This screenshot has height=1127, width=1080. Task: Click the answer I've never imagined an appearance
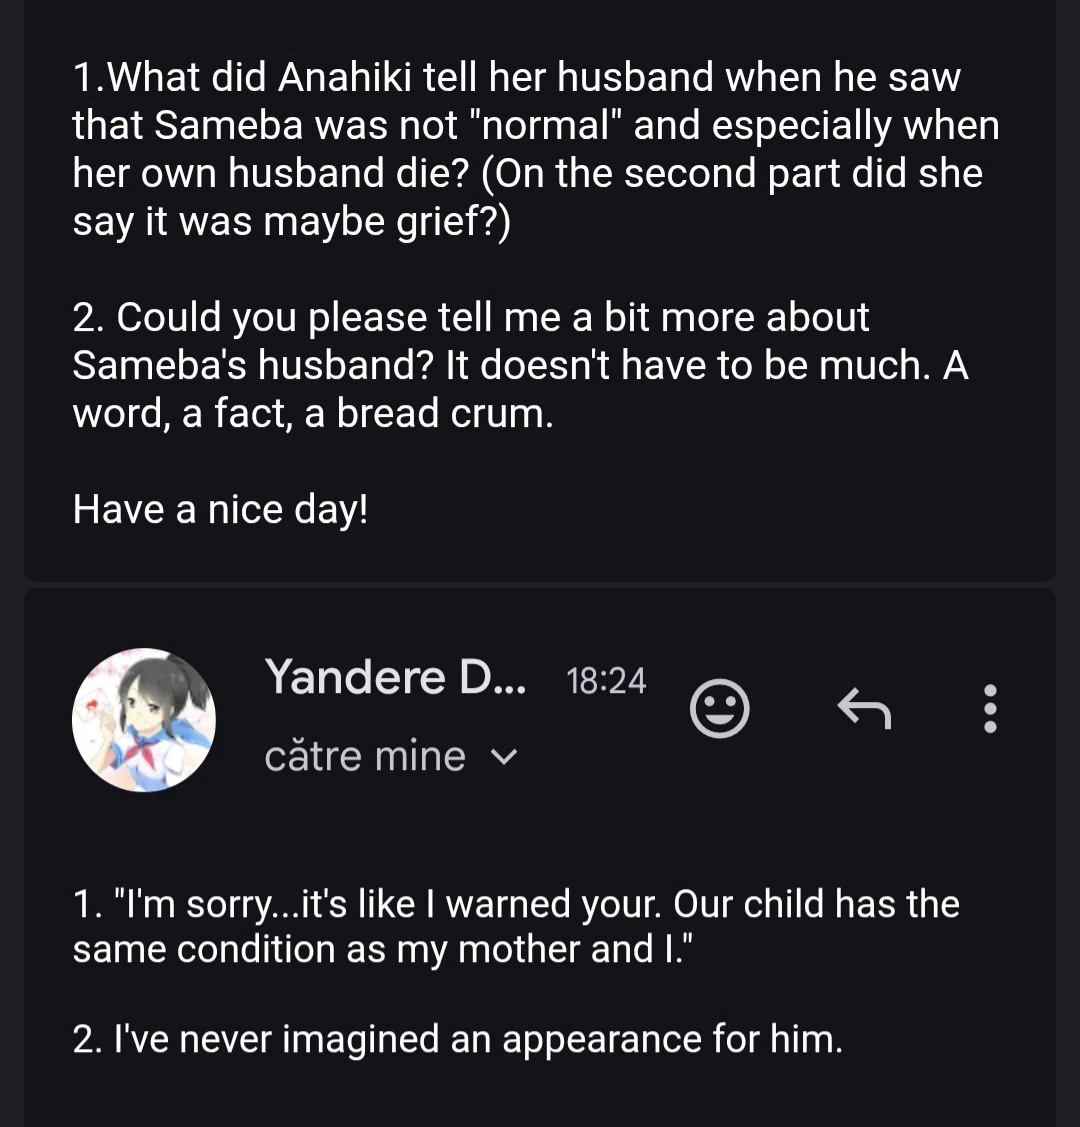point(458,1039)
